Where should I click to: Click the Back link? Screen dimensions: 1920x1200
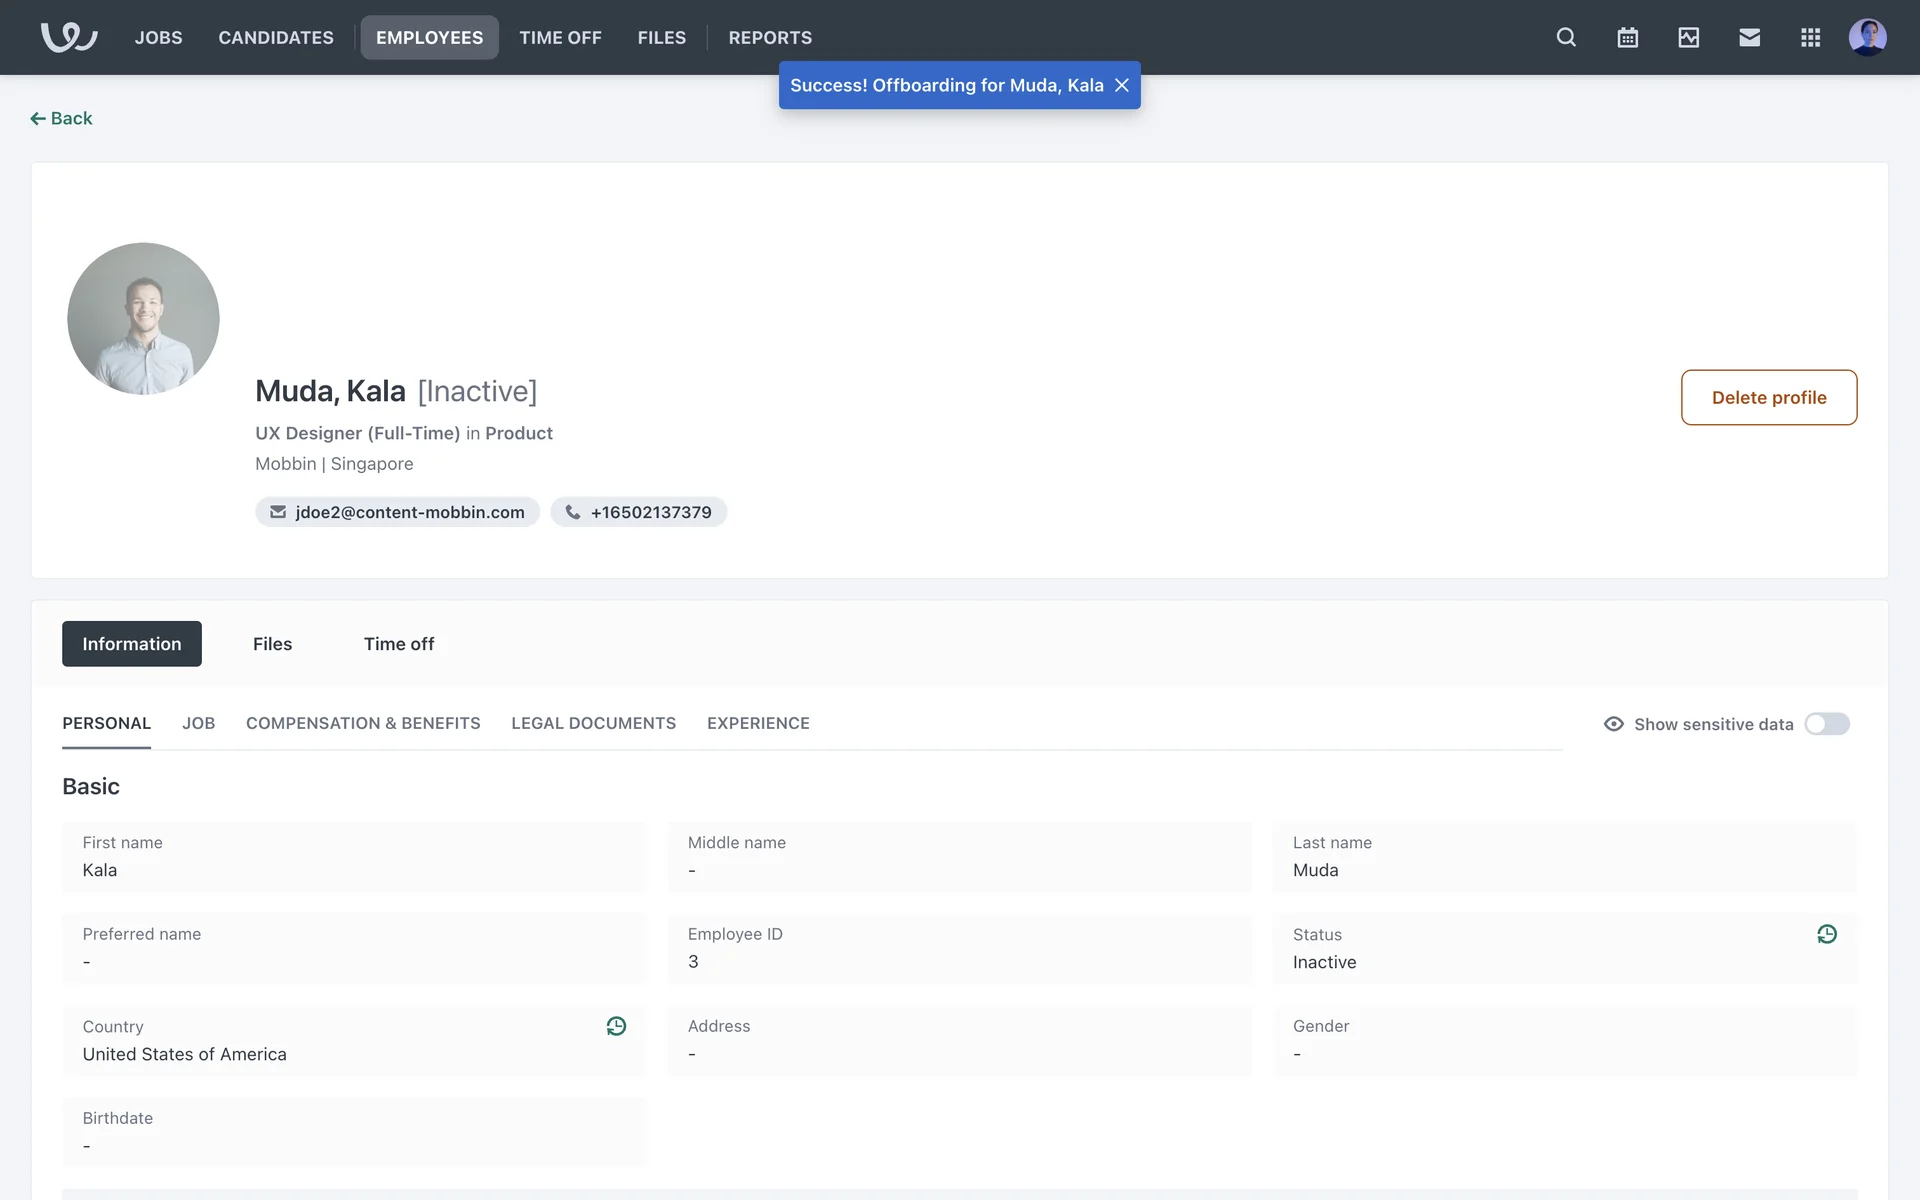[61, 118]
